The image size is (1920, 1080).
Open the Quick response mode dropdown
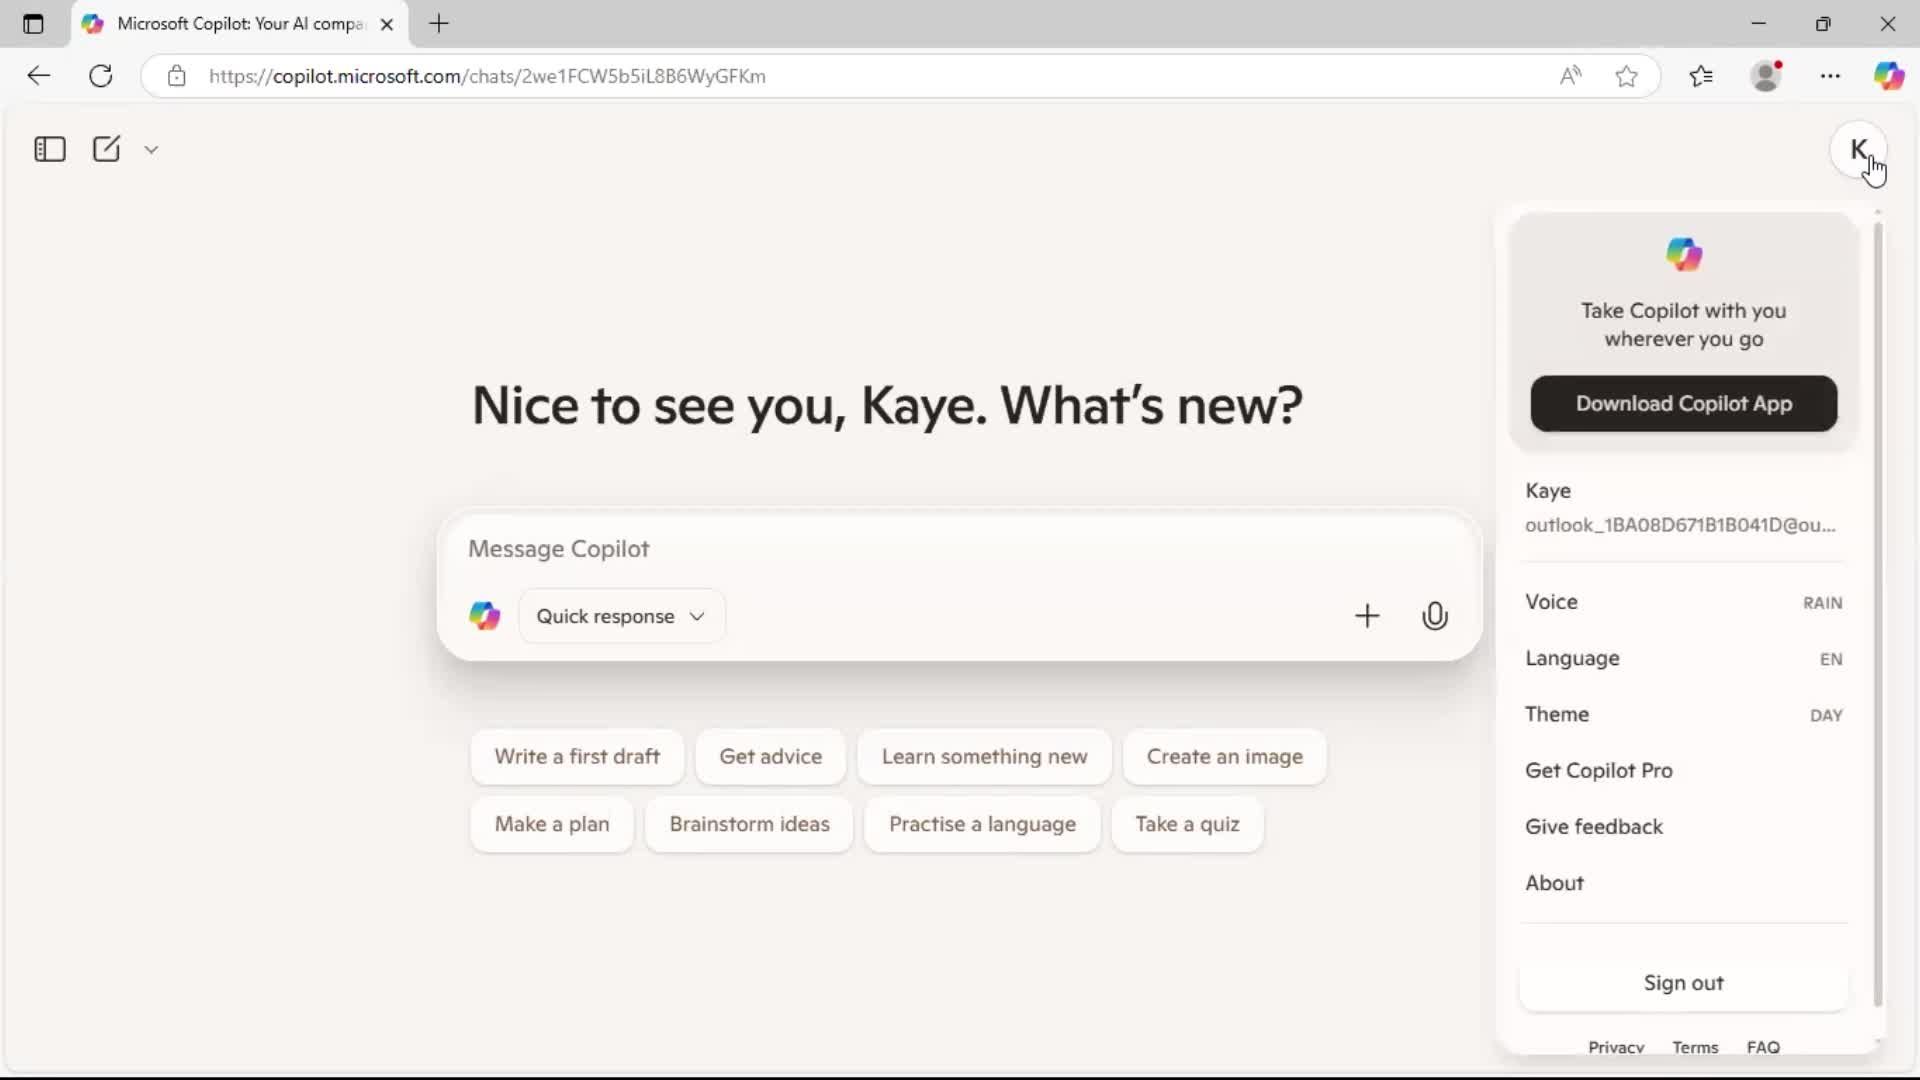tap(621, 616)
